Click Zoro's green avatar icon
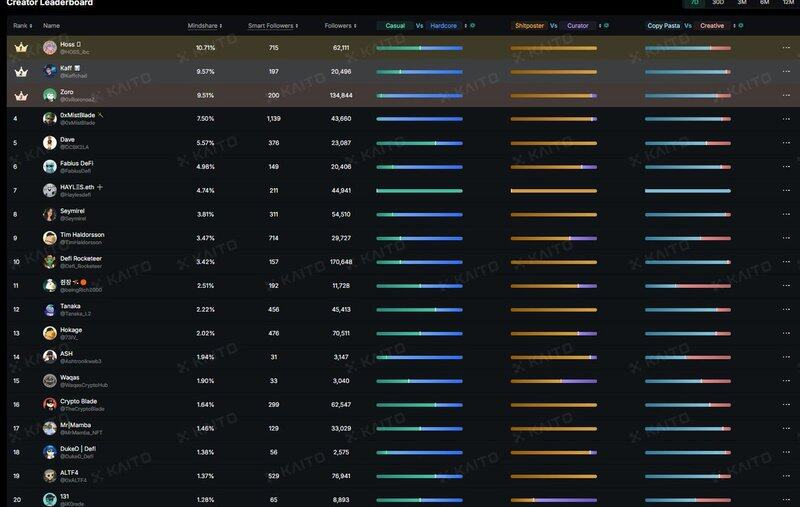The height and width of the screenshot is (507, 800). coord(50,95)
